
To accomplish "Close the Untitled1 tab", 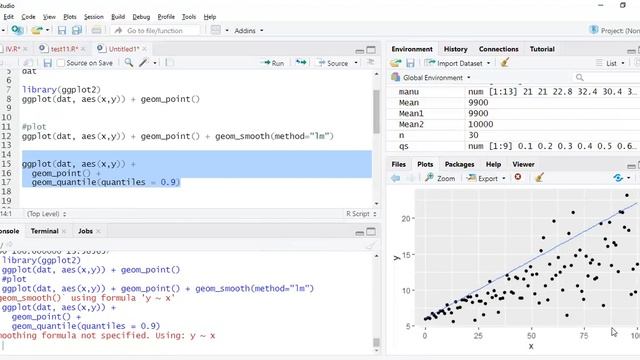I will (144, 49).
